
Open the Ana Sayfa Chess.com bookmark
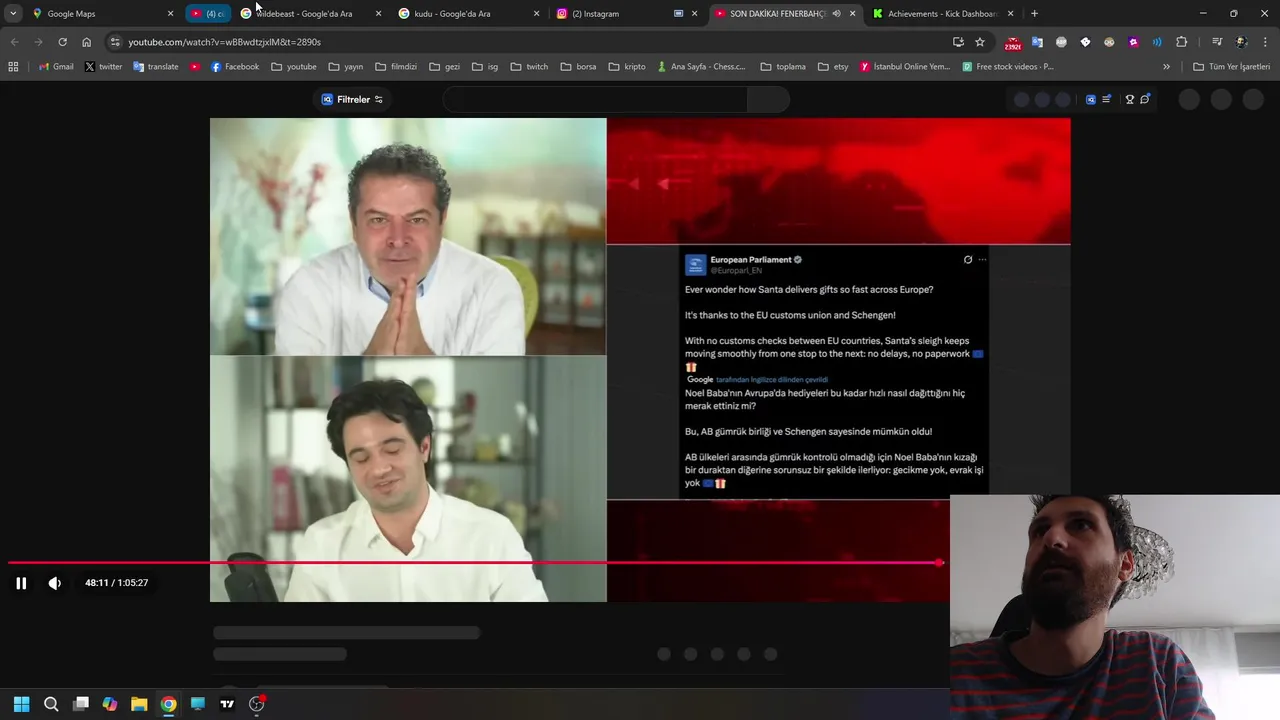coord(701,67)
